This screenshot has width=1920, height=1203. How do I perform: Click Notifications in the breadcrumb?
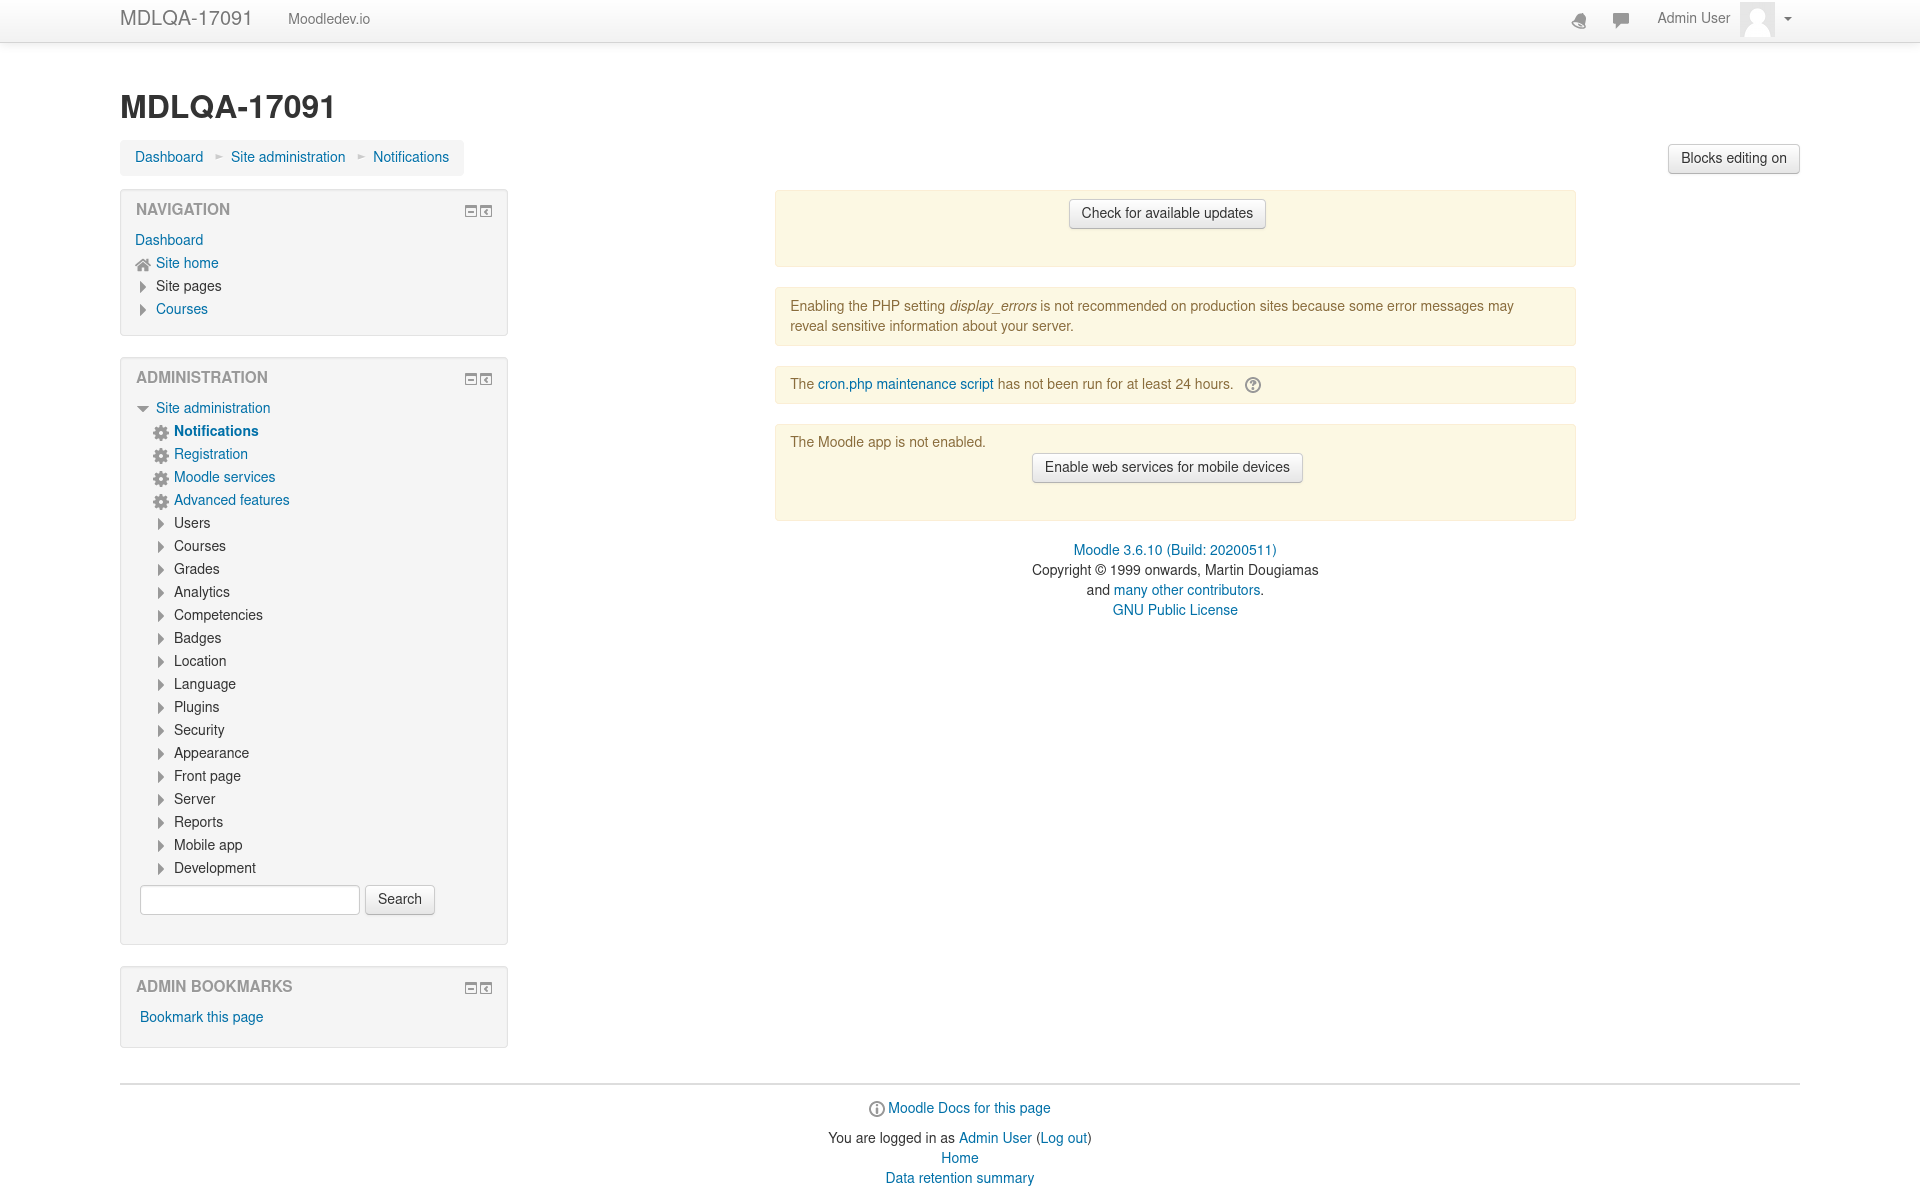point(411,157)
